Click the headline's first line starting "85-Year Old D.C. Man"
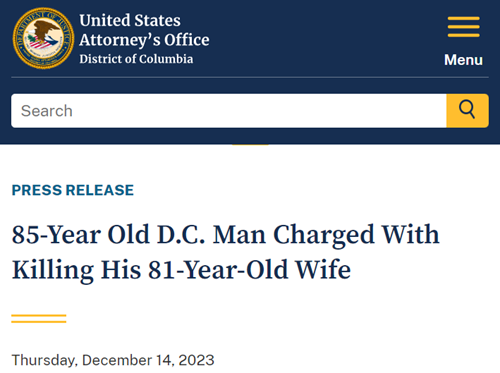 (x=226, y=235)
